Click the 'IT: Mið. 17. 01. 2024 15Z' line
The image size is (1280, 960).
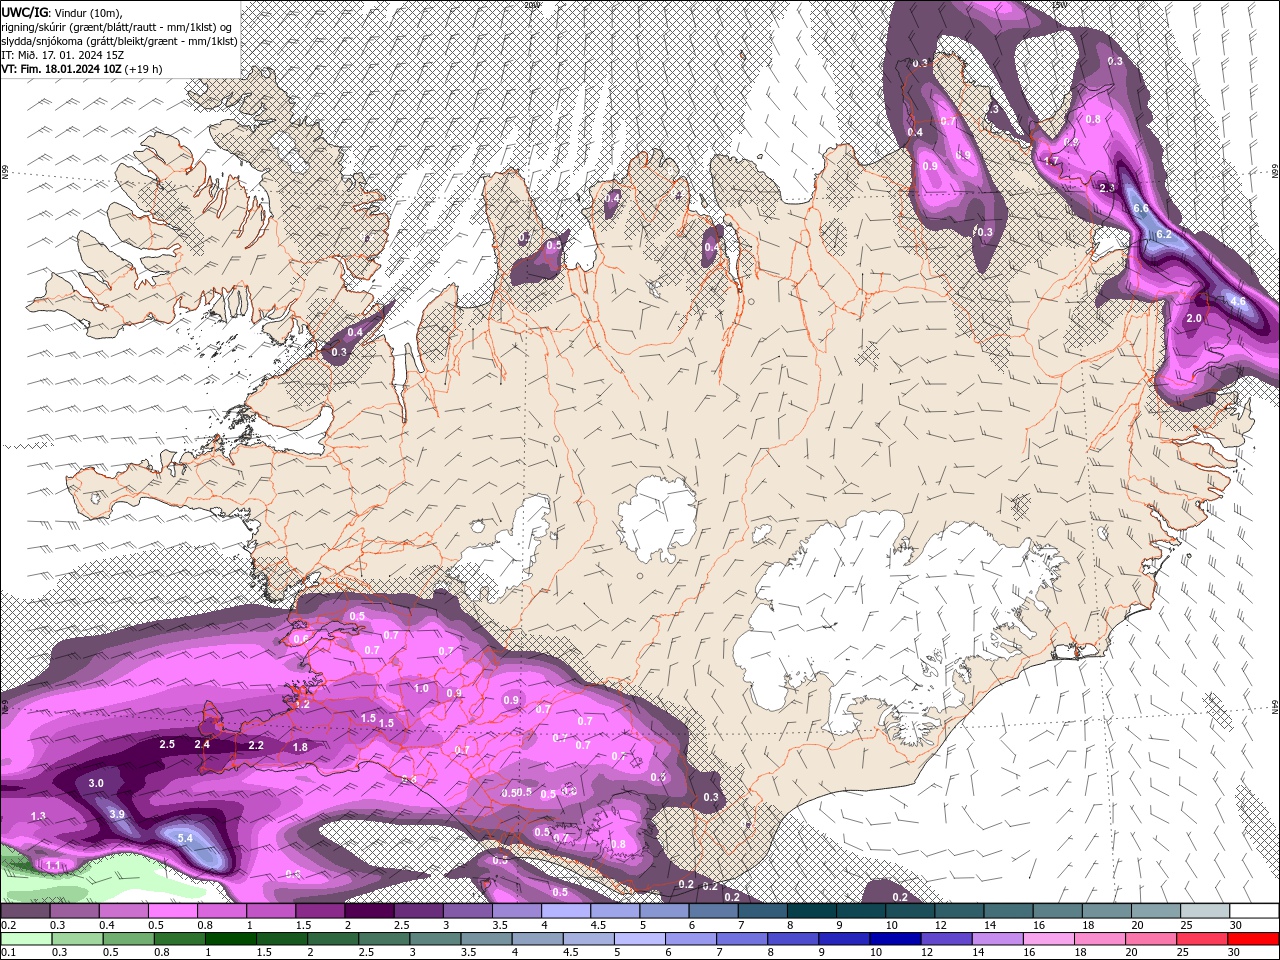click(x=65, y=55)
